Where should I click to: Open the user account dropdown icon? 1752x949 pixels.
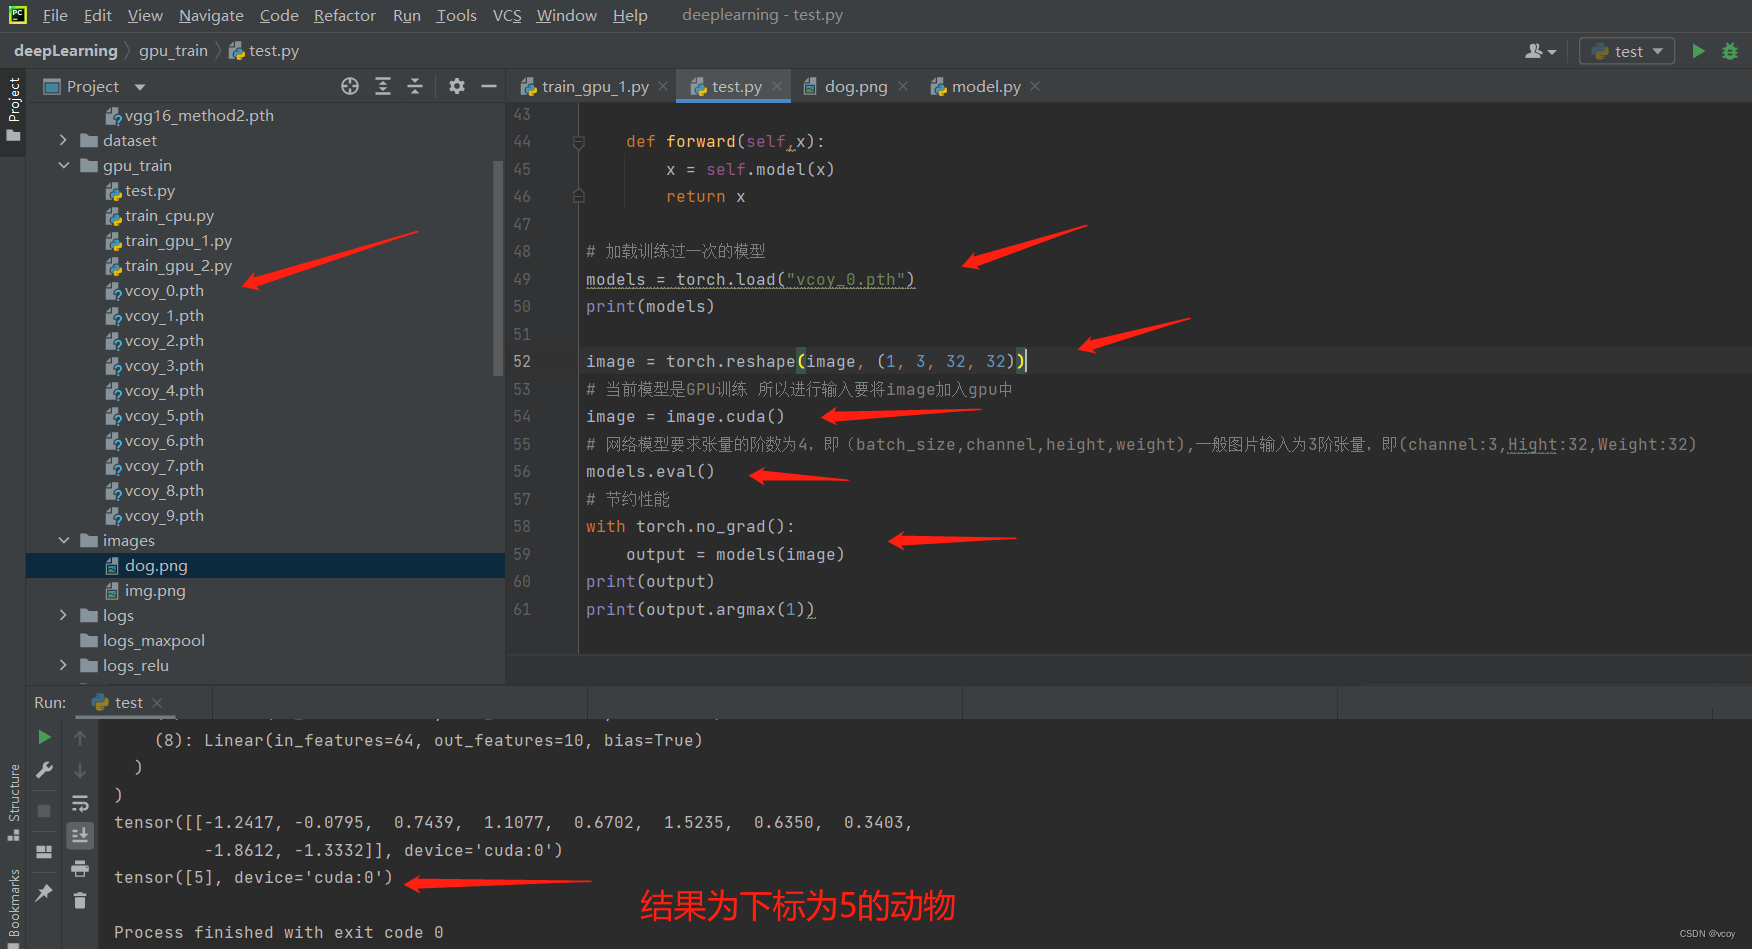click(1540, 51)
